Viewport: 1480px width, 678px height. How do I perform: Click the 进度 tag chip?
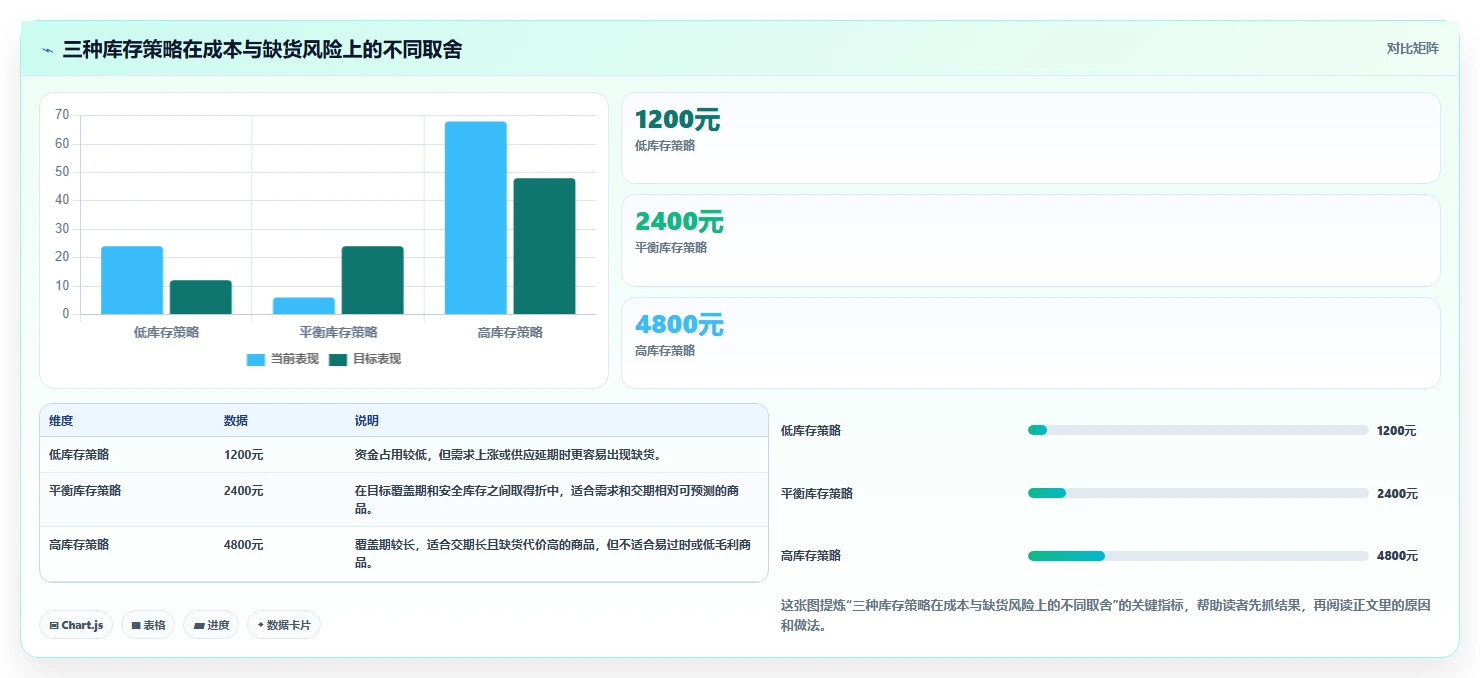point(211,625)
